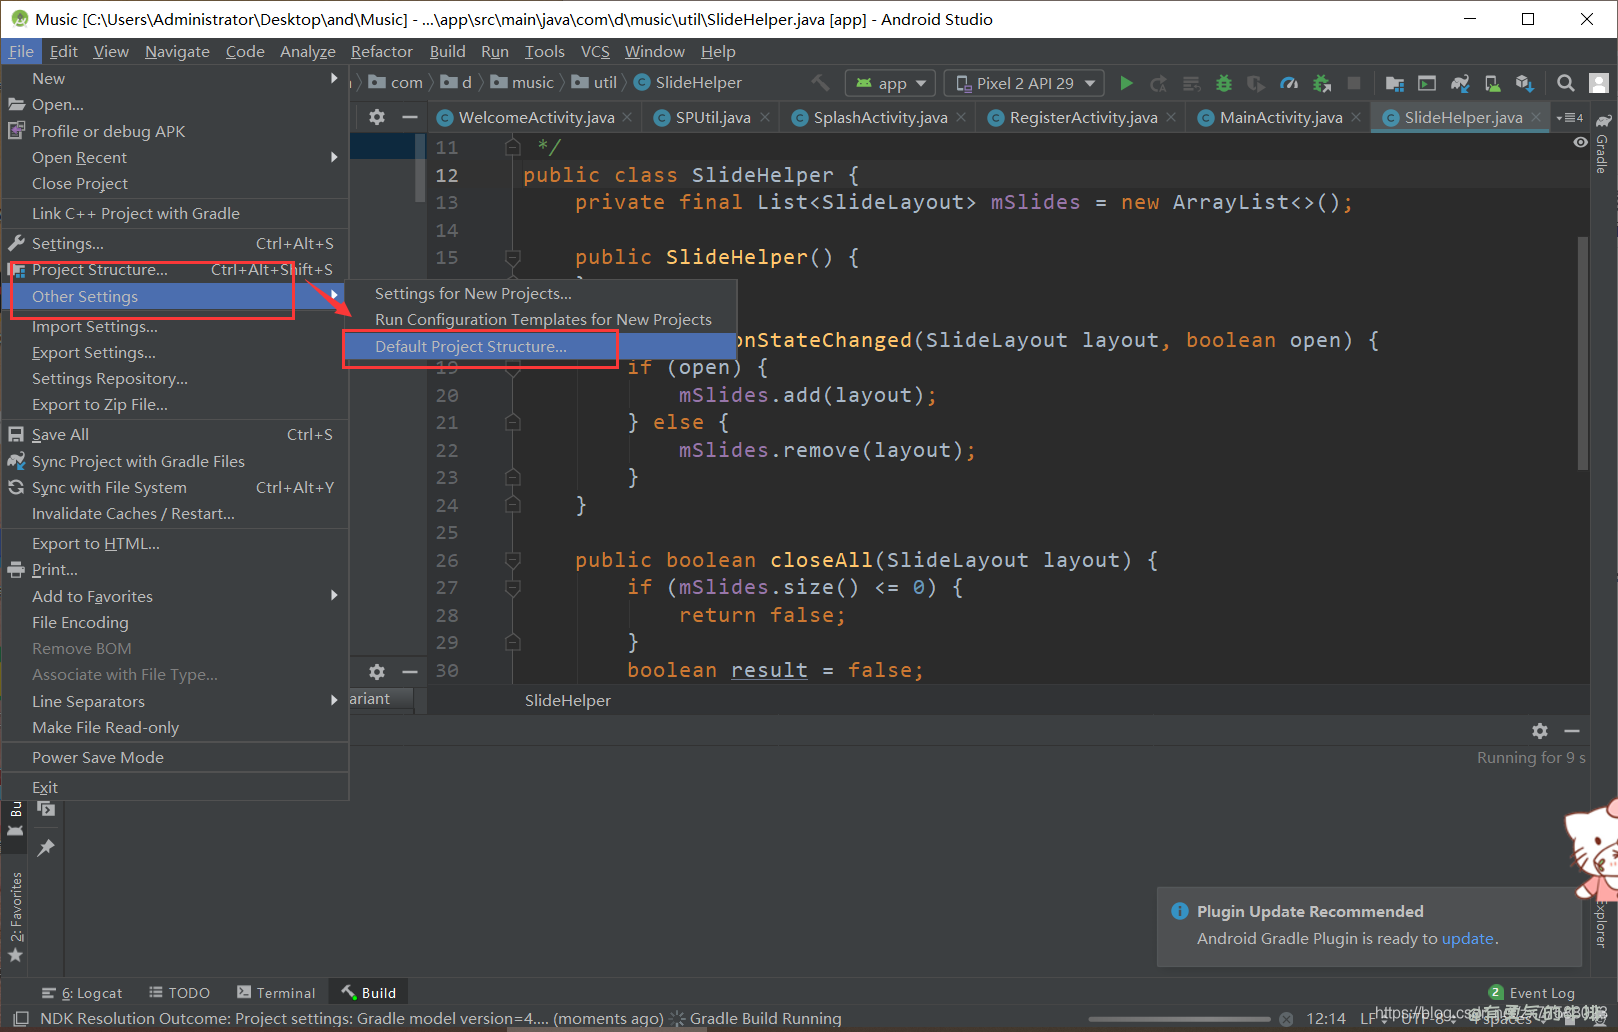This screenshot has width=1618, height=1032.
Task: Close the RegisterActivity.java tab
Action: tap(1172, 118)
